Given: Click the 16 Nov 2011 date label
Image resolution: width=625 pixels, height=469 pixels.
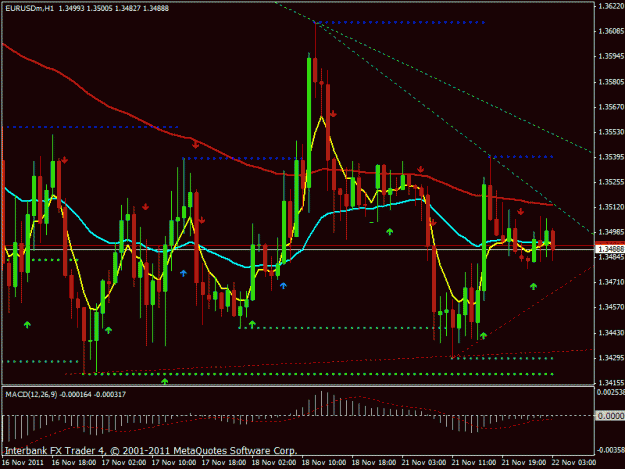Looking at the screenshot, I should tap(23, 463).
